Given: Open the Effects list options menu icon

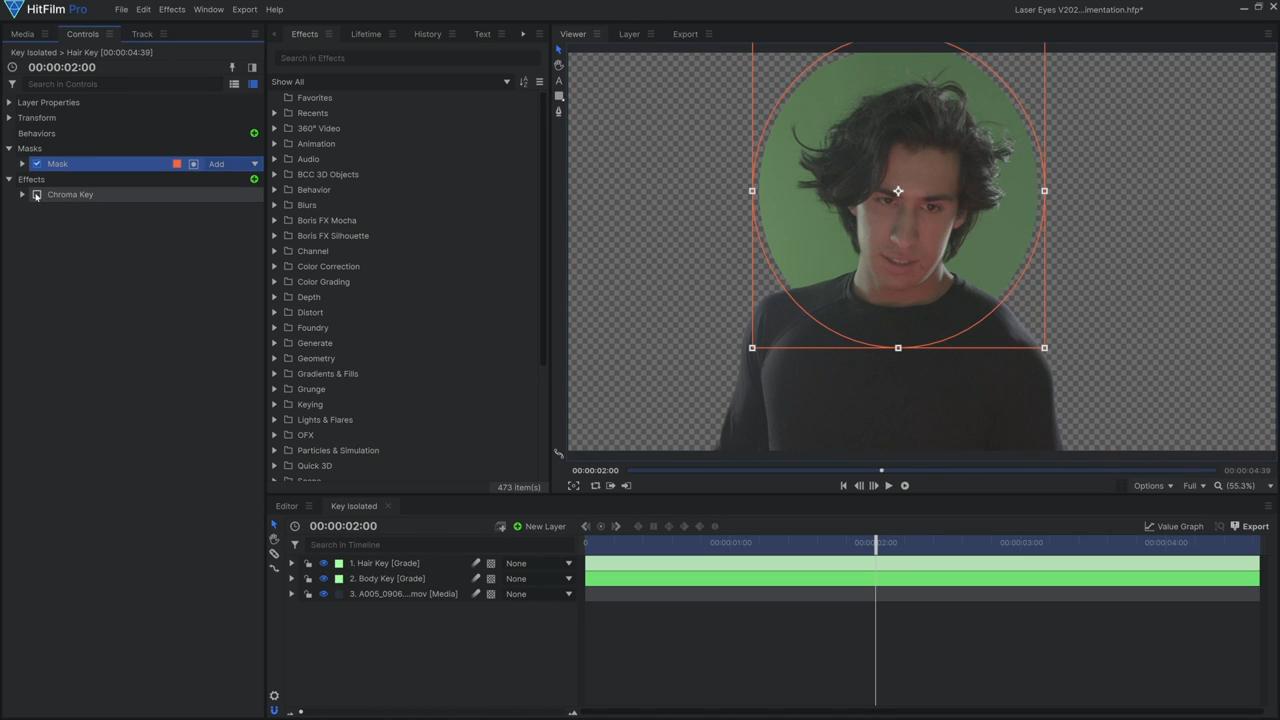Looking at the screenshot, I should (x=539, y=82).
